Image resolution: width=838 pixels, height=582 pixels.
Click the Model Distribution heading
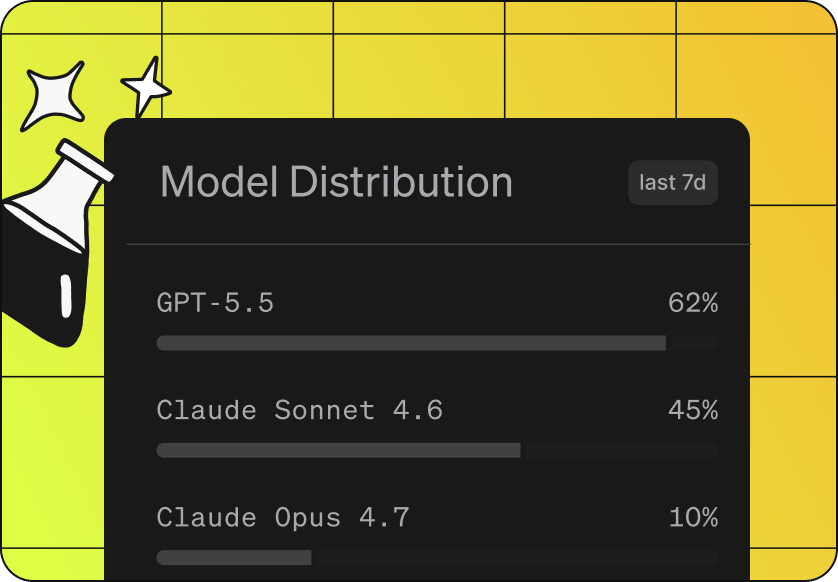(336, 182)
